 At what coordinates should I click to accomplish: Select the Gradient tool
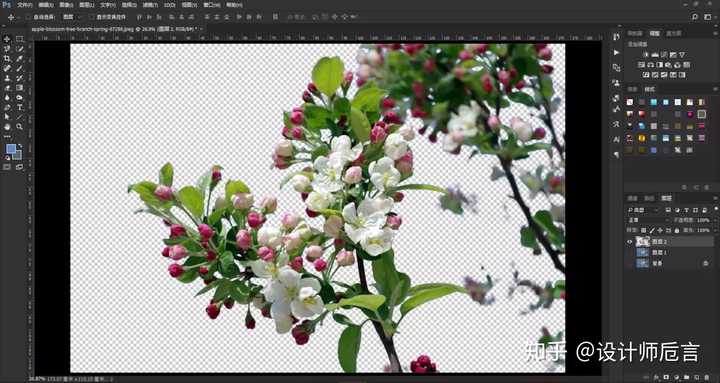coord(20,87)
